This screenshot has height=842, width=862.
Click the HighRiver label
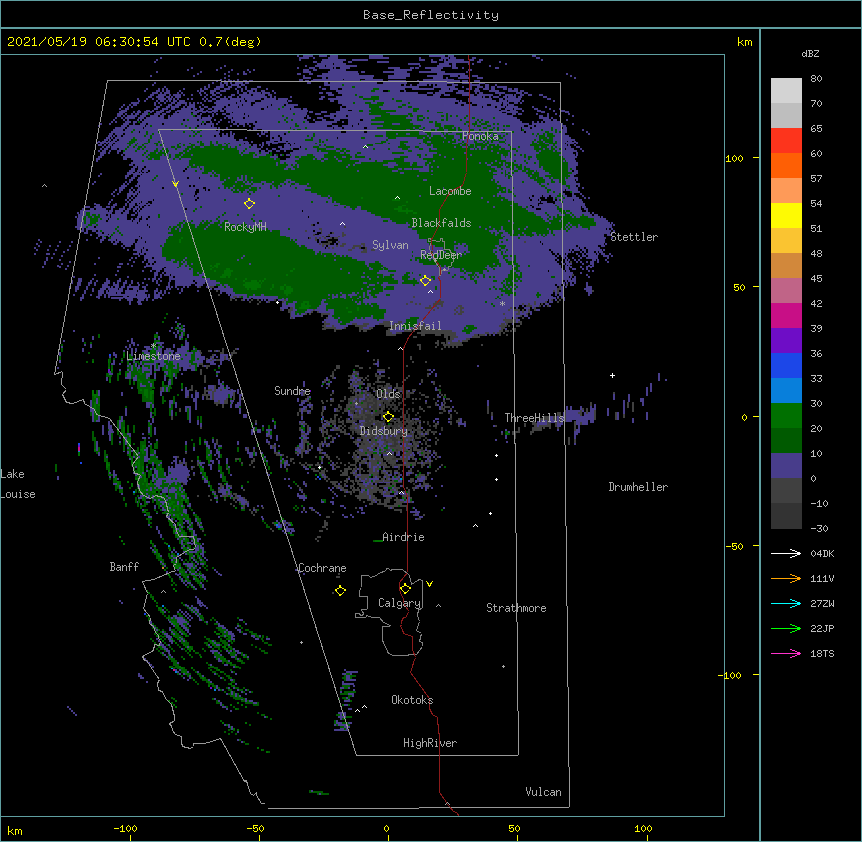click(x=430, y=743)
